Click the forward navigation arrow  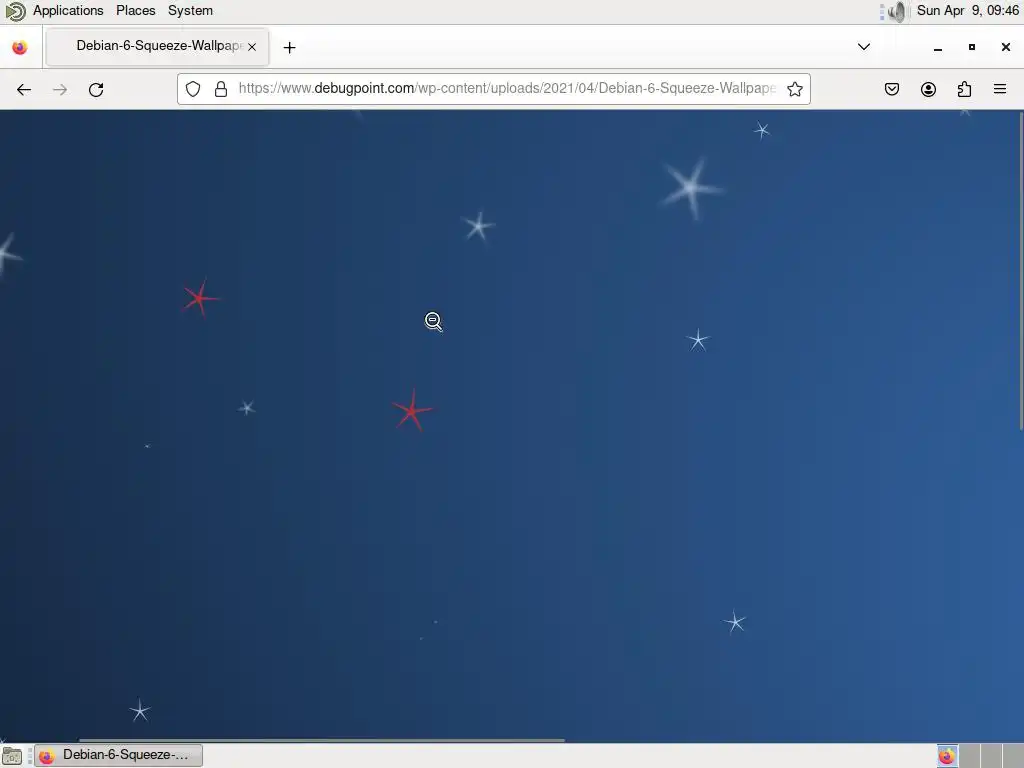click(x=60, y=89)
